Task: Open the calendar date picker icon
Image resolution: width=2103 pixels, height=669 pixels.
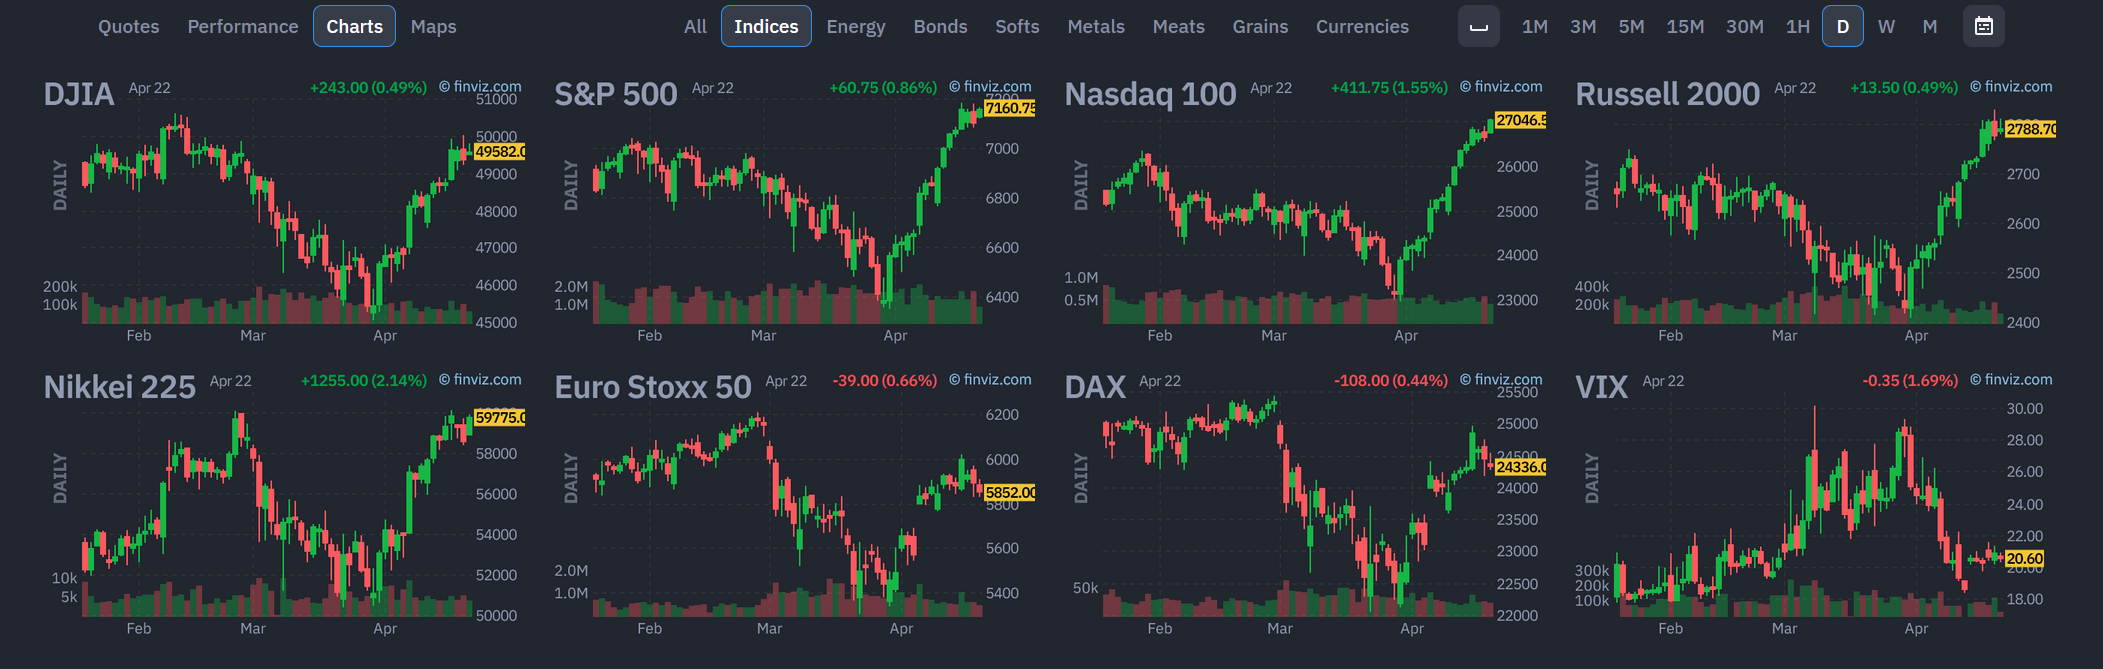Action: (1984, 26)
